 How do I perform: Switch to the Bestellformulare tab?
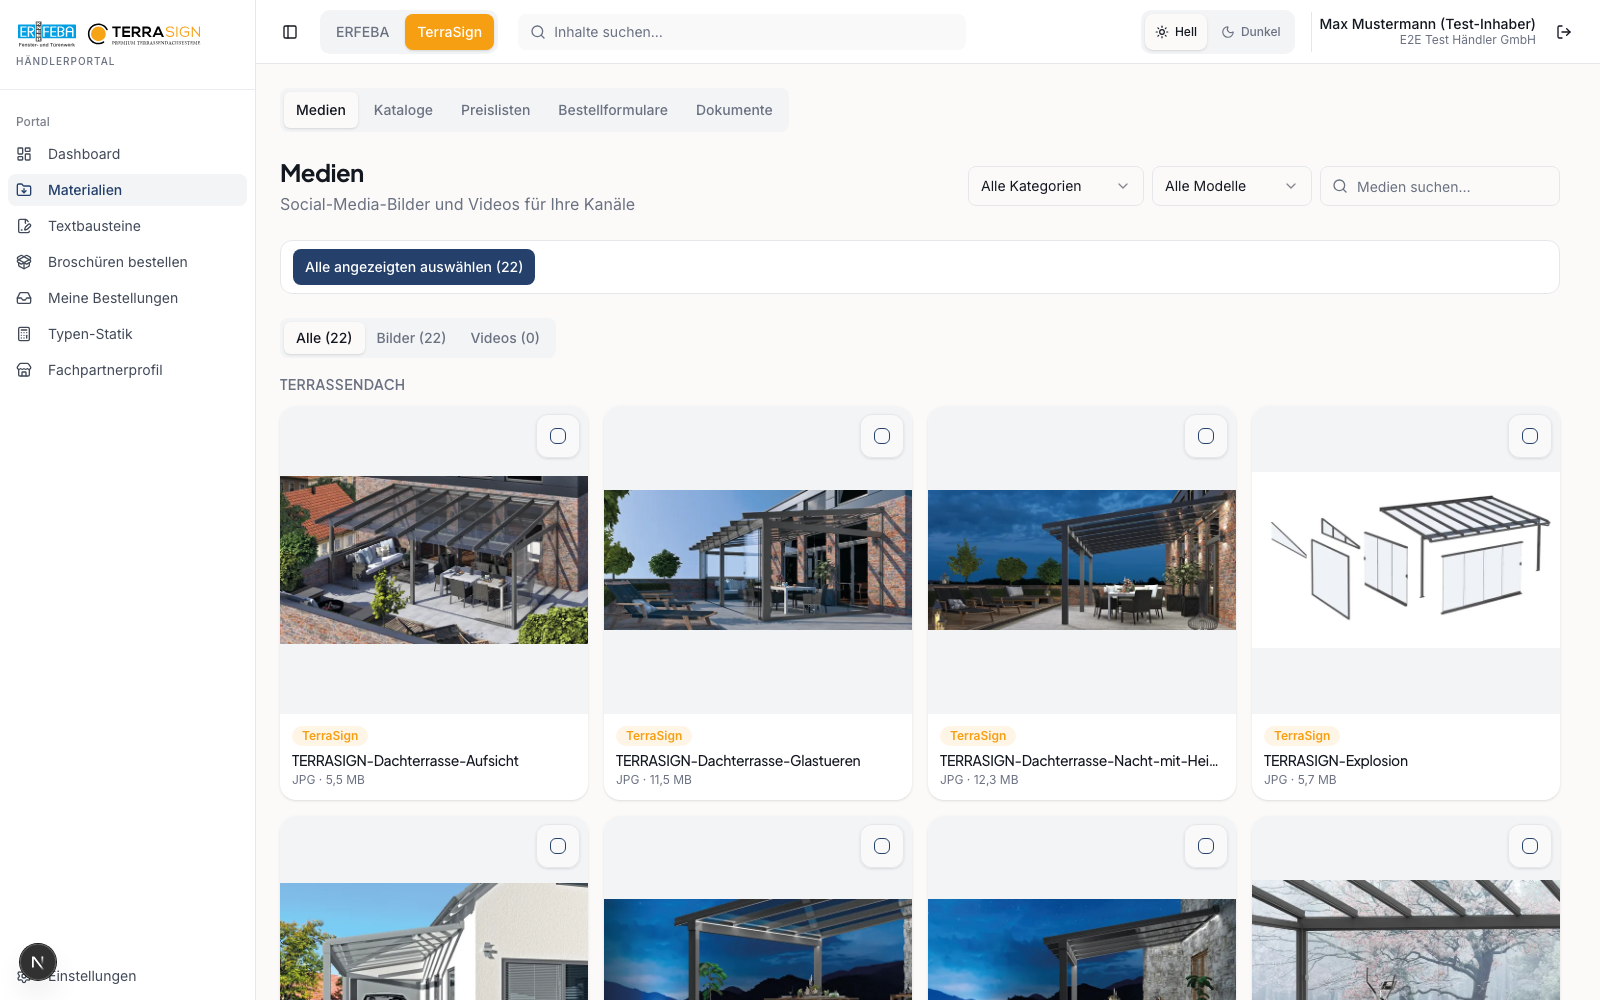(613, 110)
